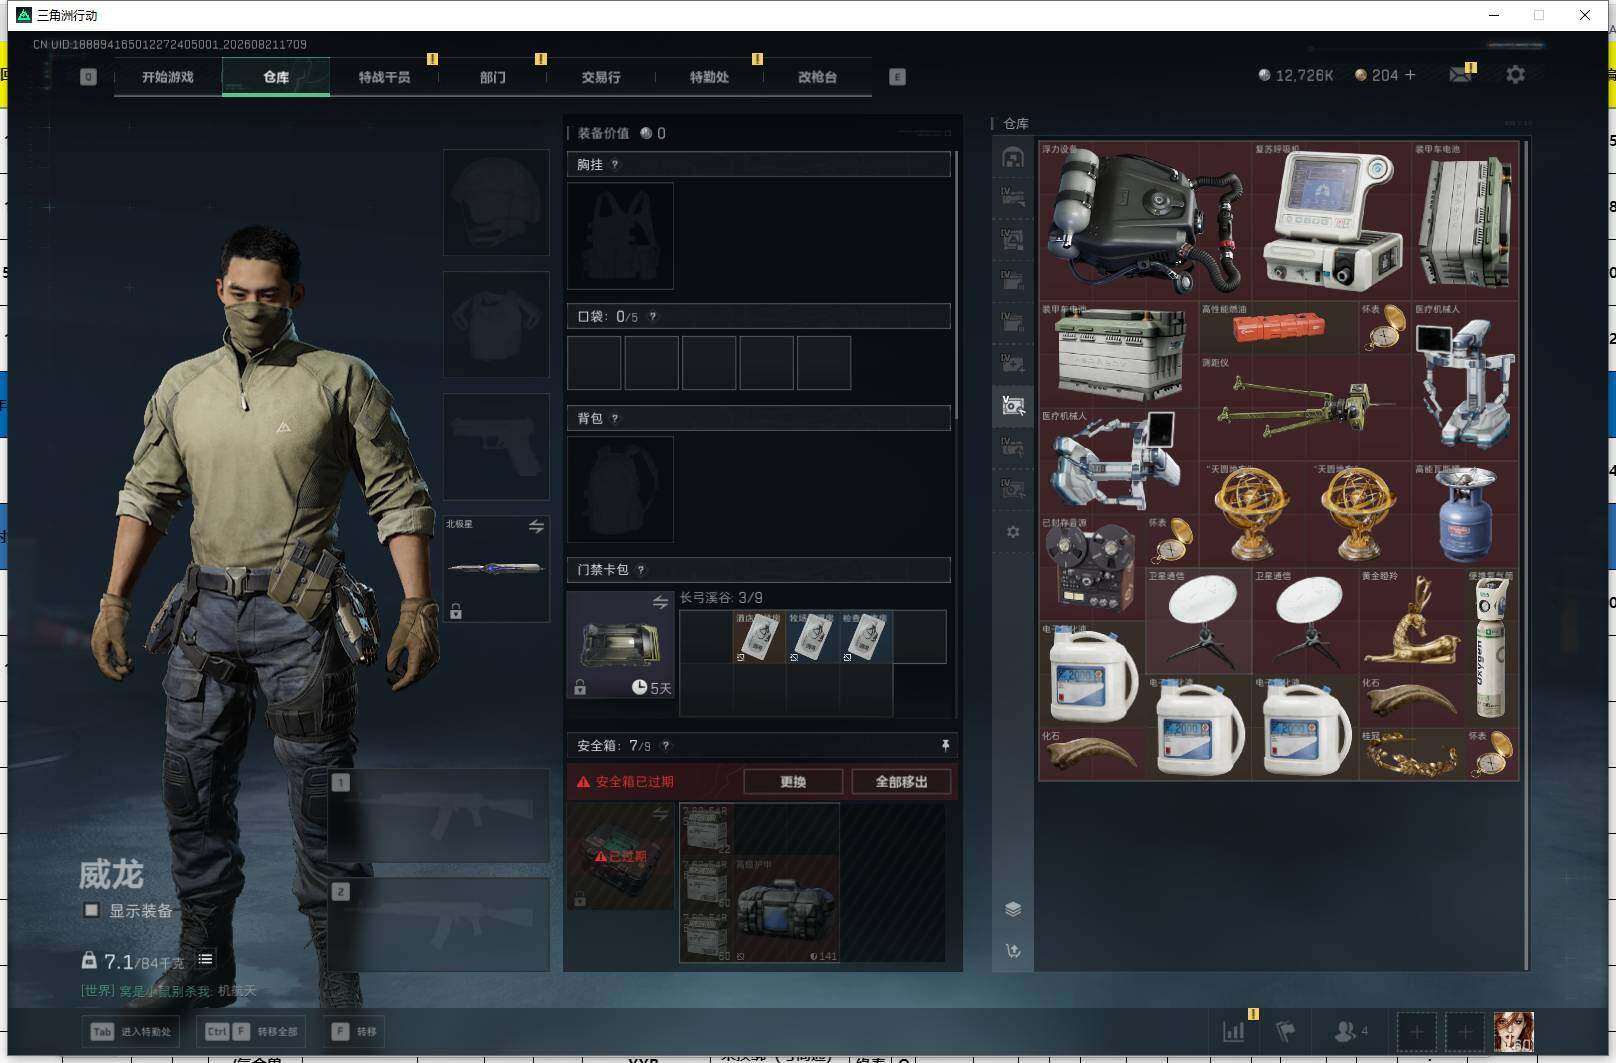Toggle the 显示装备 checkbox
The width and height of the screenshot is (1616, 1063).
(91, 910)
